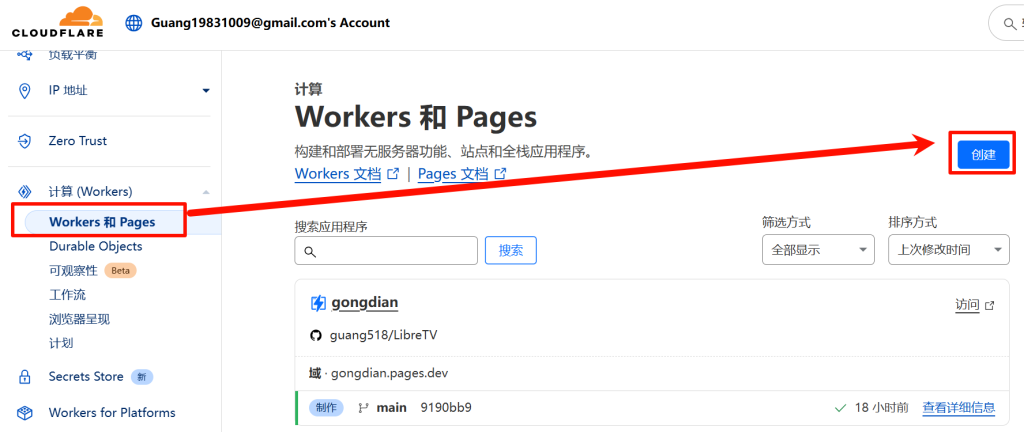Click the Zero Trust shield icon

[x=25, y=141]
